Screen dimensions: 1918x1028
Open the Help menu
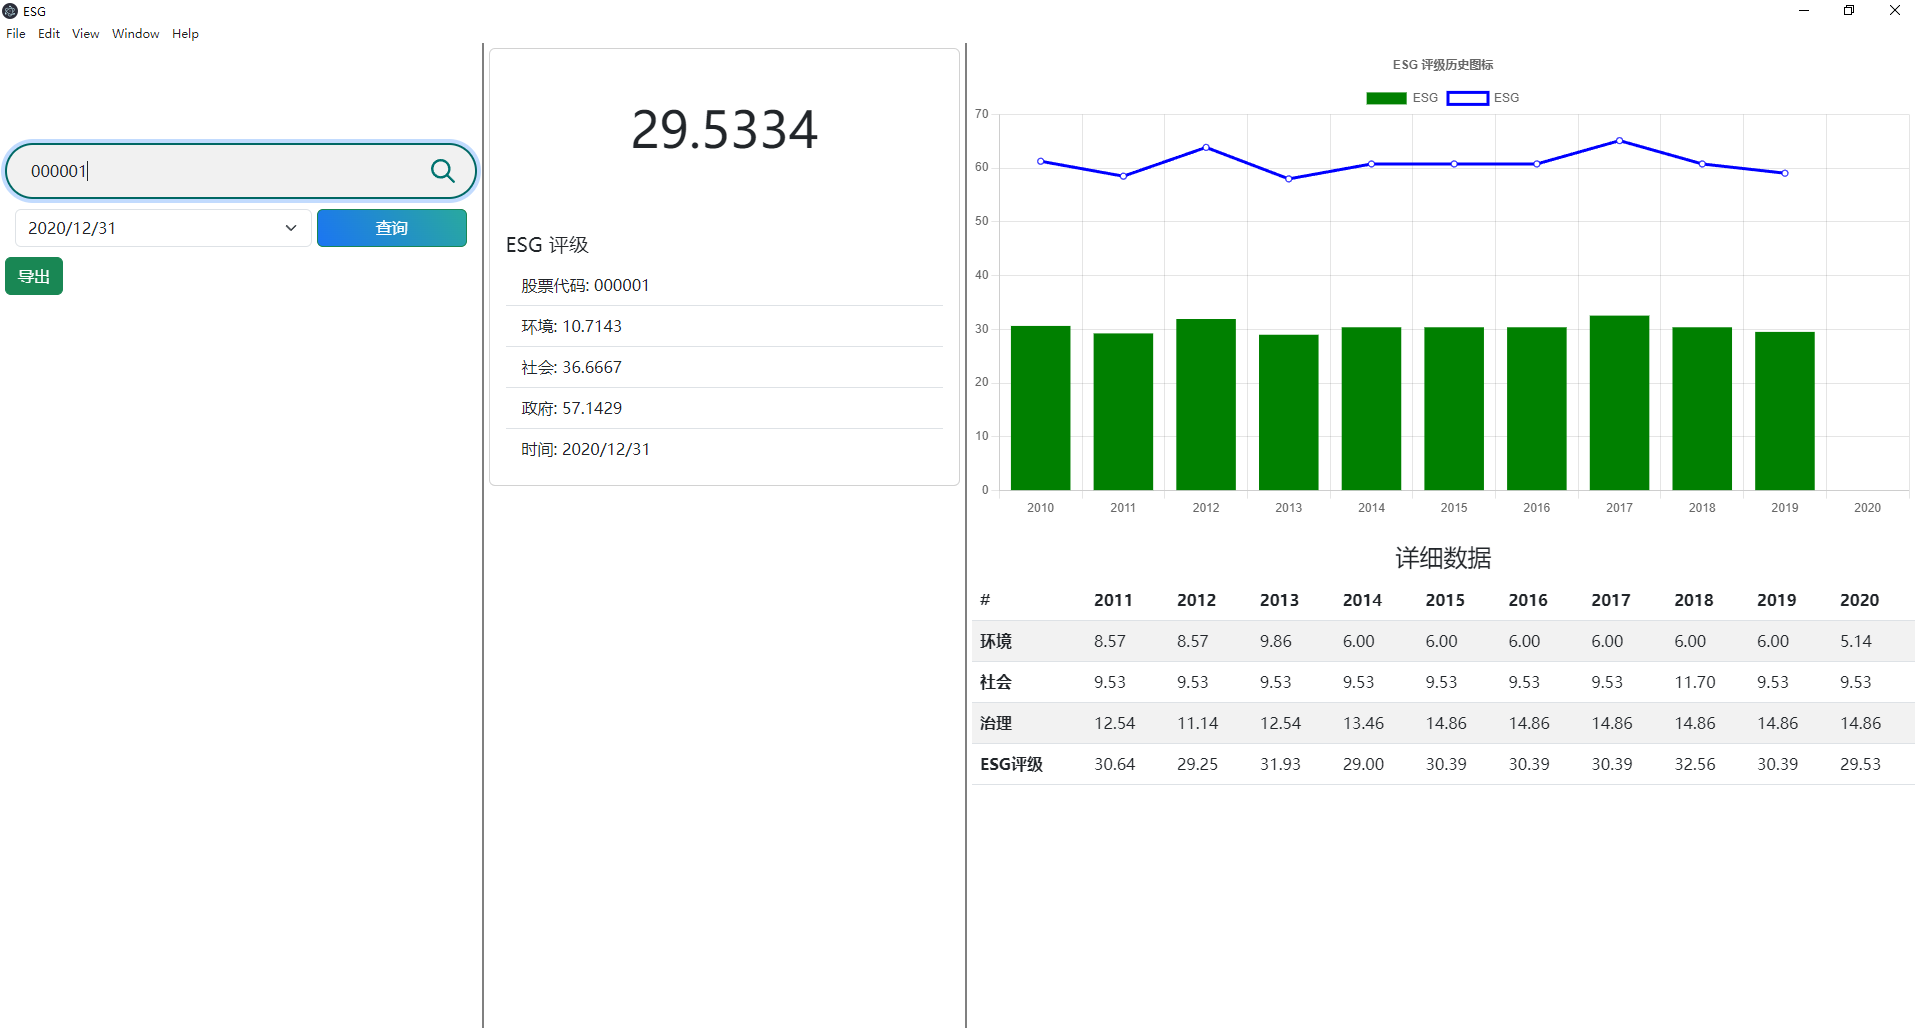pos(185,33)
